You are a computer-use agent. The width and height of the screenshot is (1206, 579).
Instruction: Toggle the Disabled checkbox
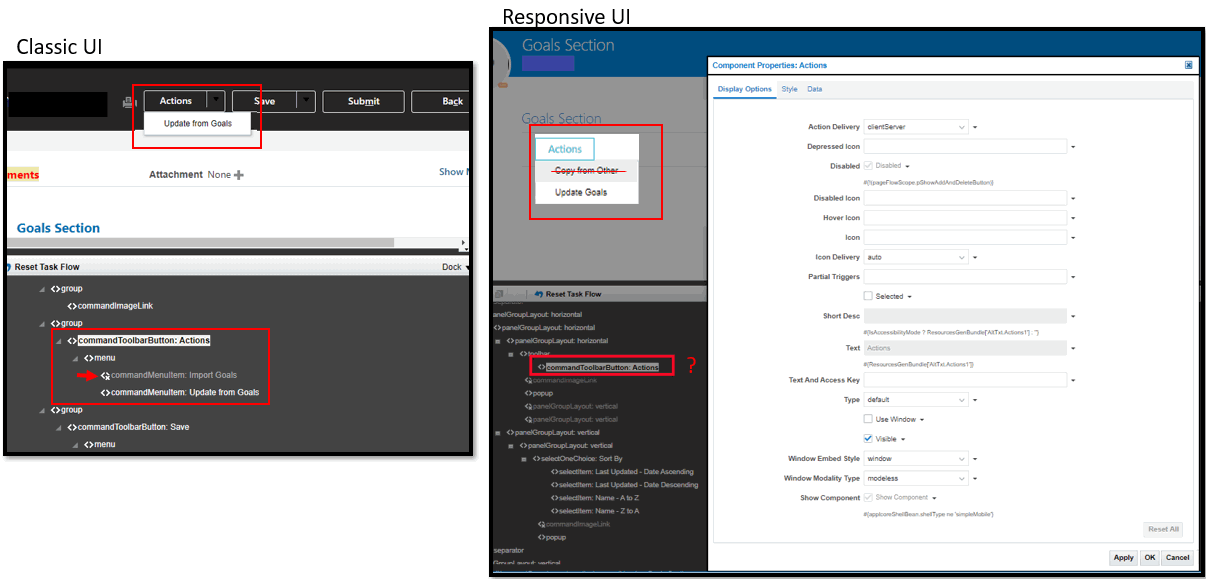pos(868,166)
